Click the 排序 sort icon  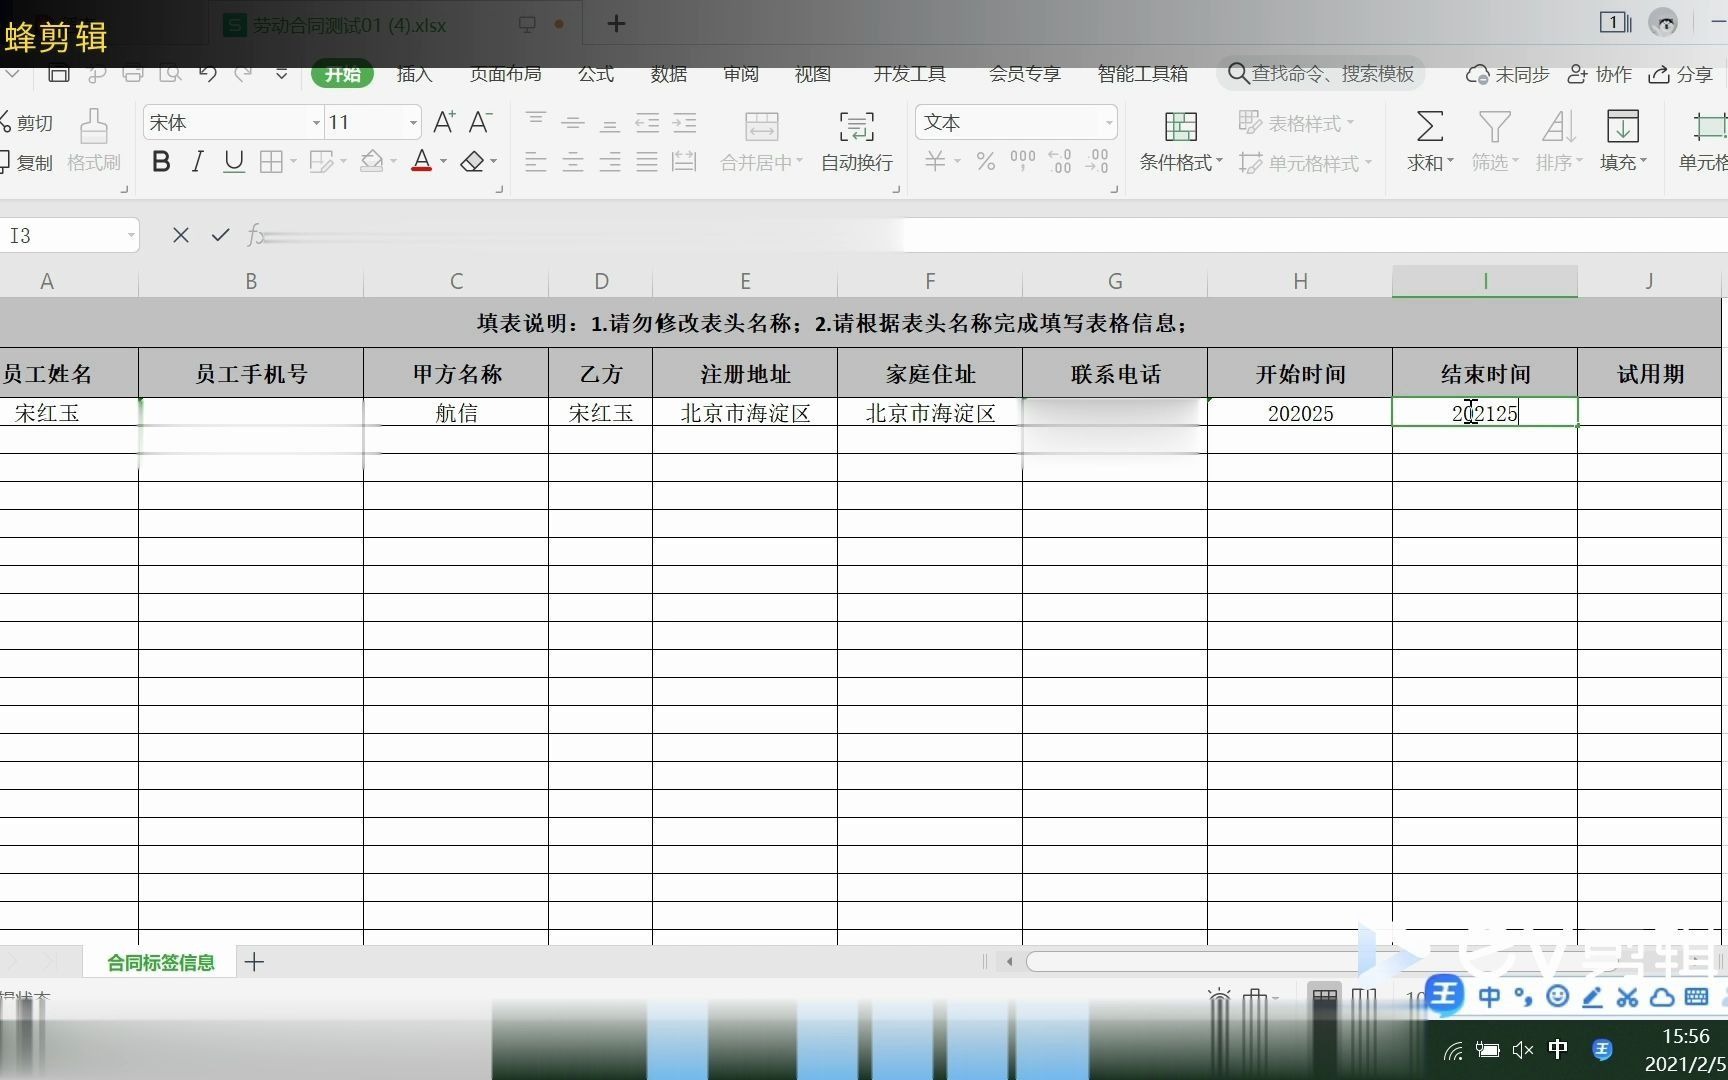[x=1559, y=141]
